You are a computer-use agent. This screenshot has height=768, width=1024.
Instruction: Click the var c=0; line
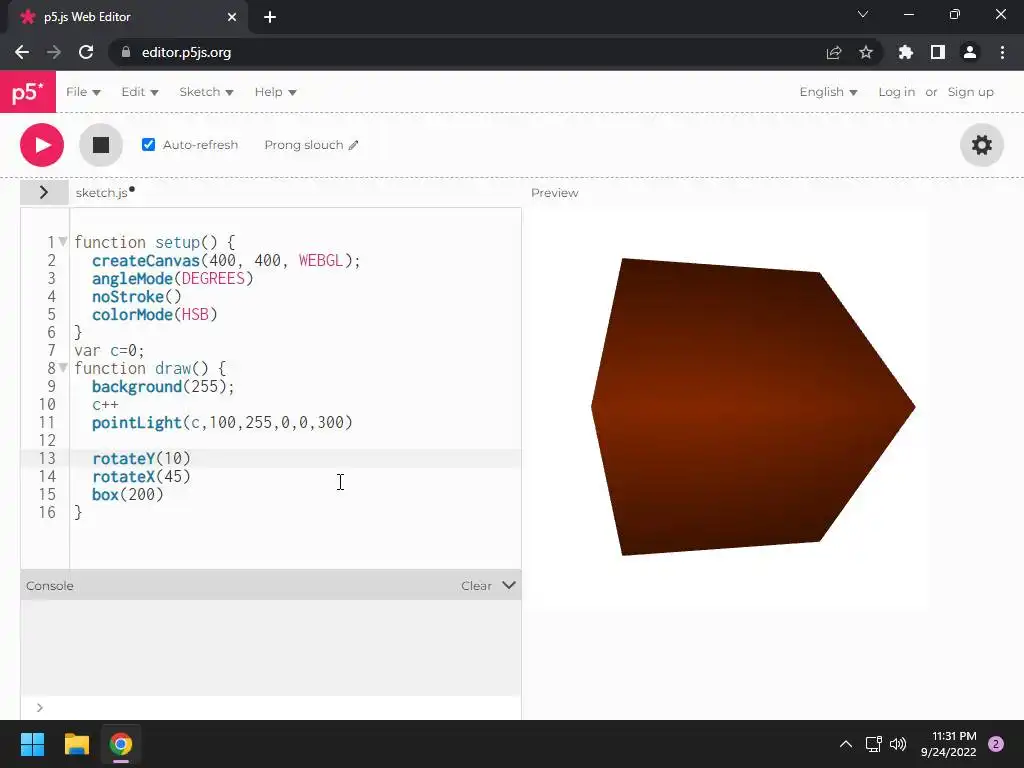coord(109,351)
